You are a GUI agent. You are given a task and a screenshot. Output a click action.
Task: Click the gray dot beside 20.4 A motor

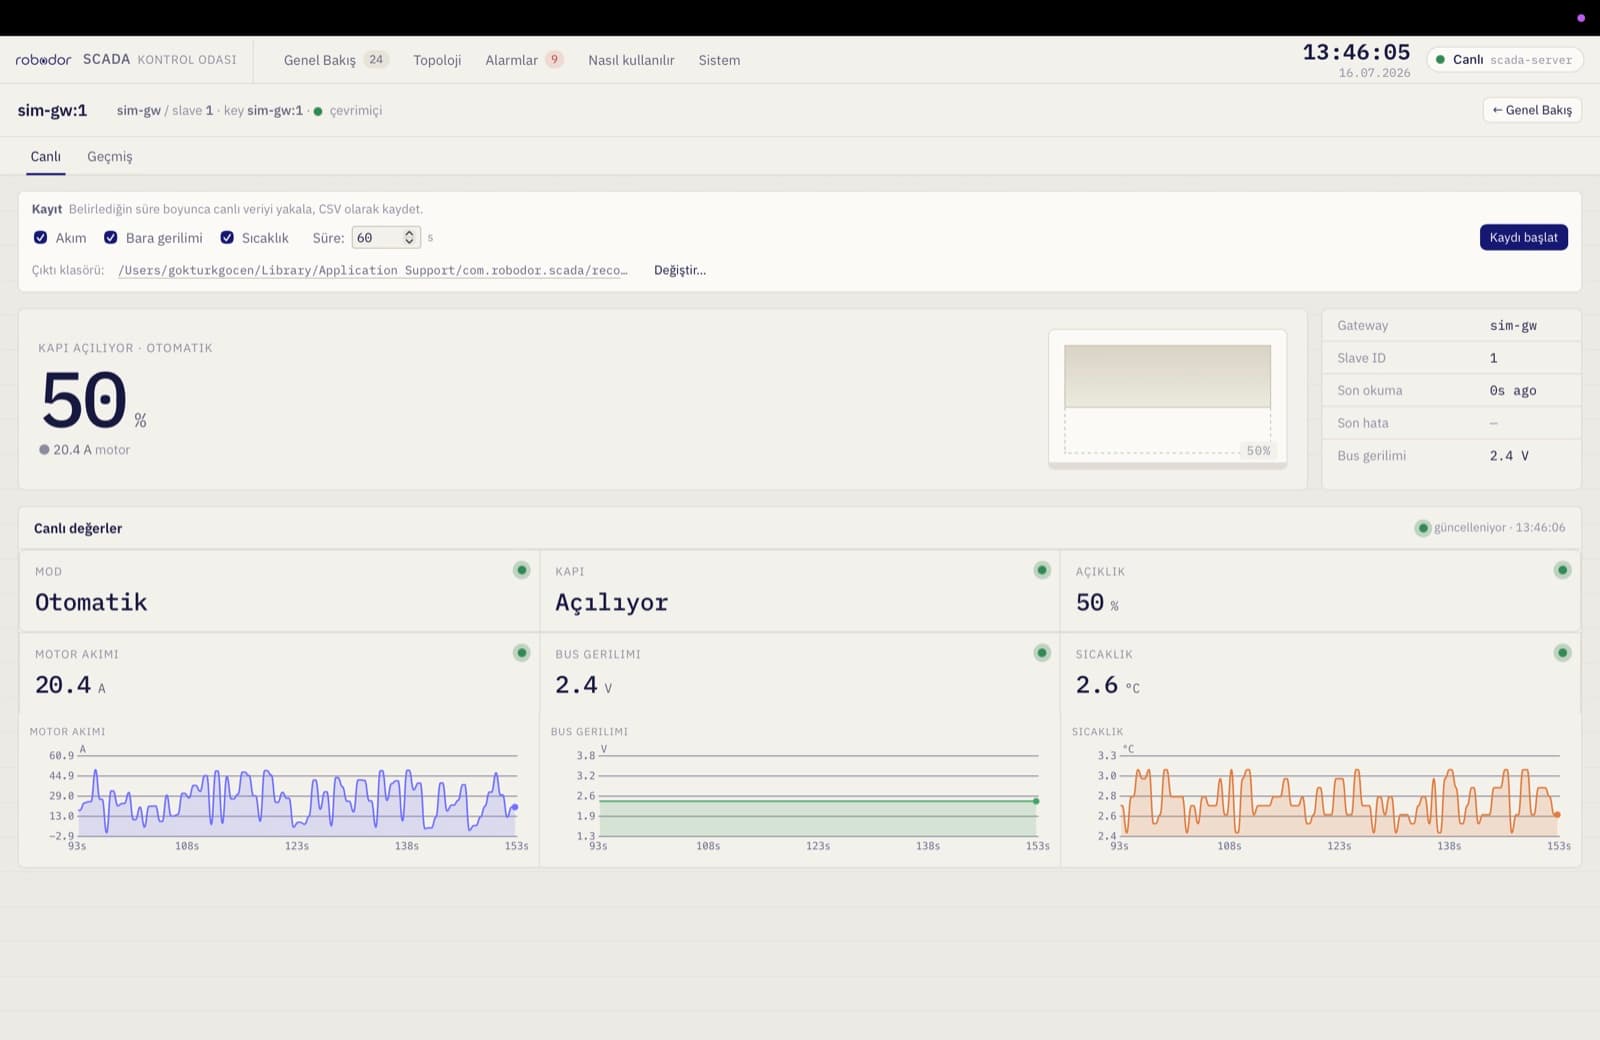coord(44,450)
